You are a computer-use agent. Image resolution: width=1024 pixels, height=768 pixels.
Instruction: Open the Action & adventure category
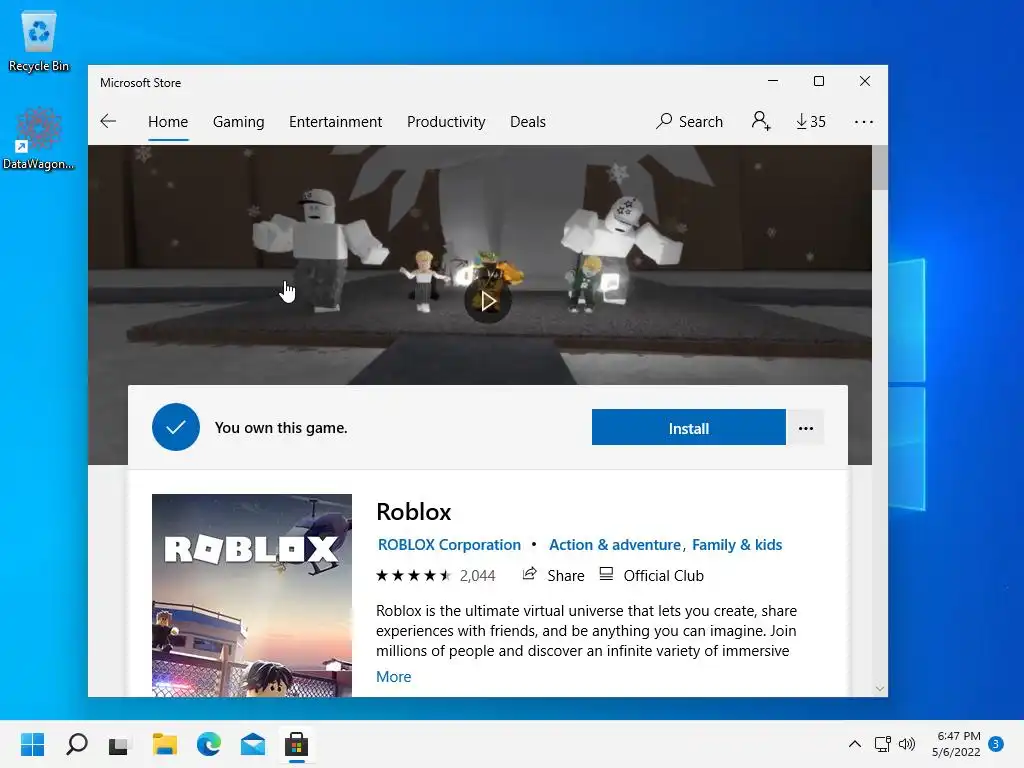click(615, 545)
